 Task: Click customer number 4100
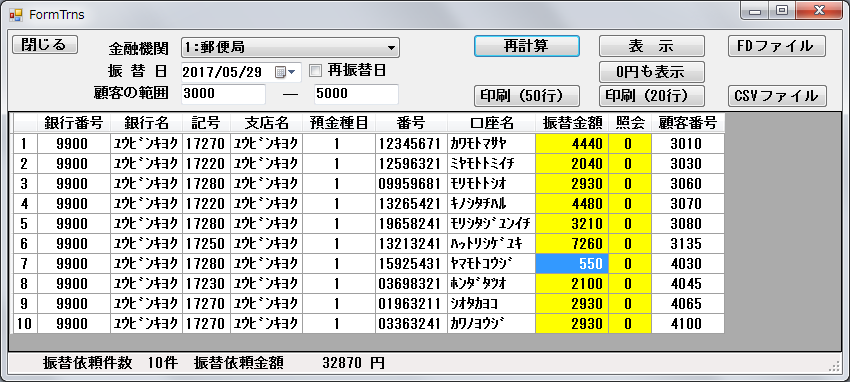[688, 324]
